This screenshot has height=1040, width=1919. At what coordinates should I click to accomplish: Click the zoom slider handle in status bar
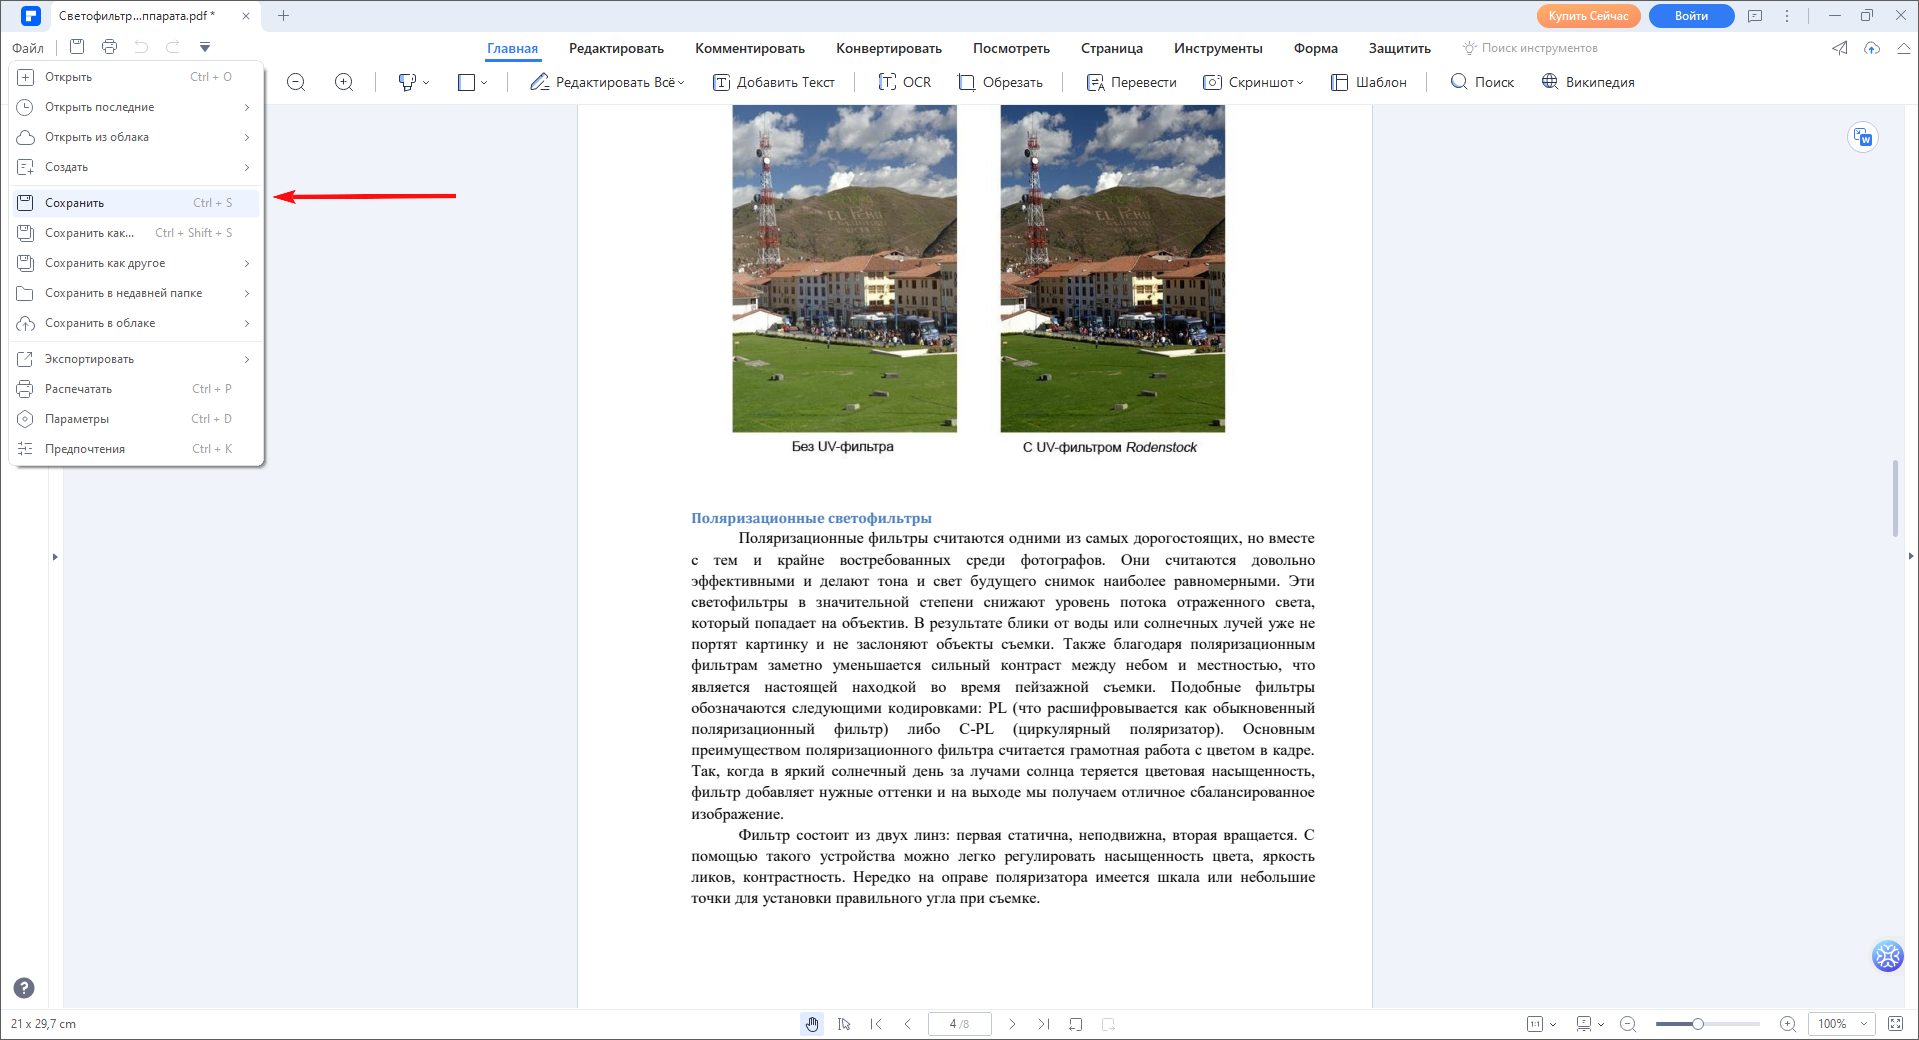(x=1697, y=1024)
